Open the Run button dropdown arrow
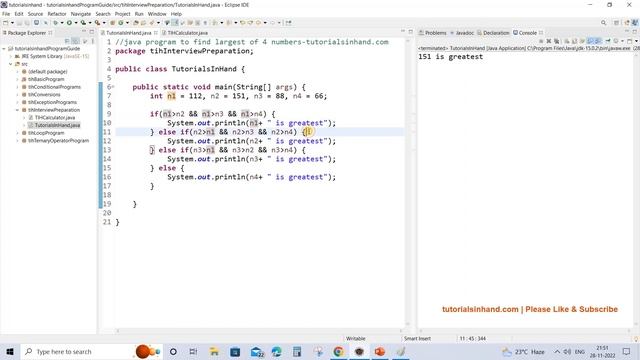Viewport: 640px width, 360px height. (x=76, y=23)
